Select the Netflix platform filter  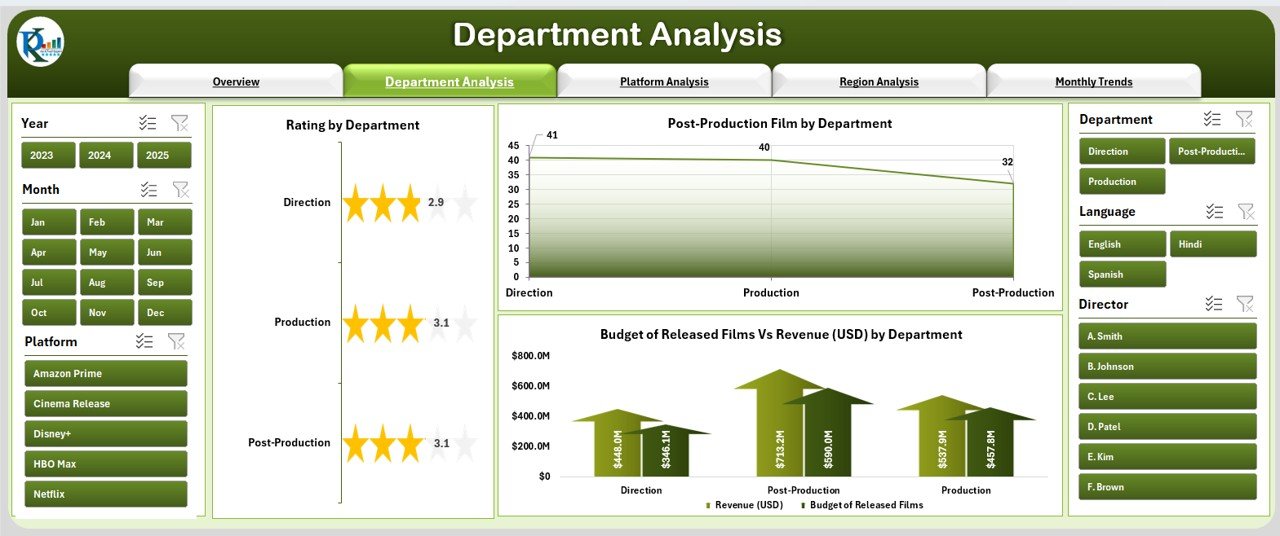point(105,494)
